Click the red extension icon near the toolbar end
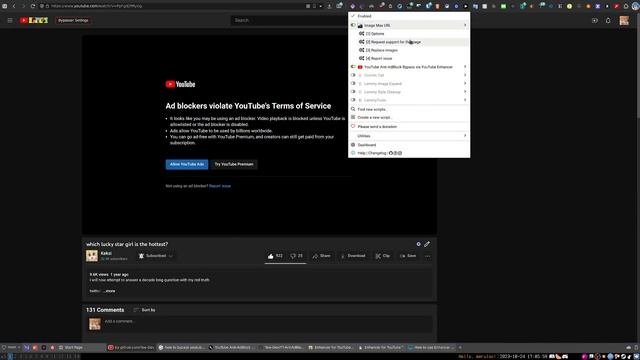Viewport: 640px width, 360px height. pyautogui.click(x=617, y=6)
